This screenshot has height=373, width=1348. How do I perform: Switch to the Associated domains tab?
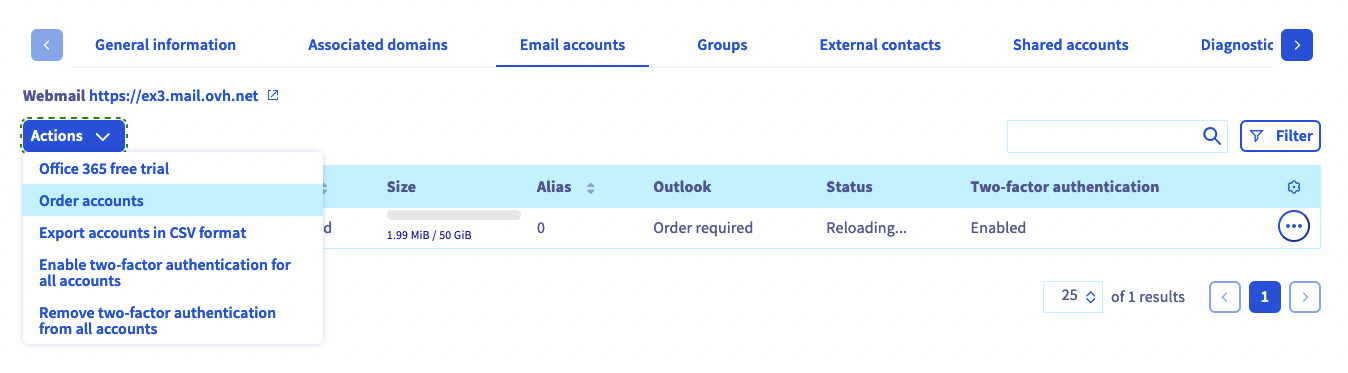[378, 45]
